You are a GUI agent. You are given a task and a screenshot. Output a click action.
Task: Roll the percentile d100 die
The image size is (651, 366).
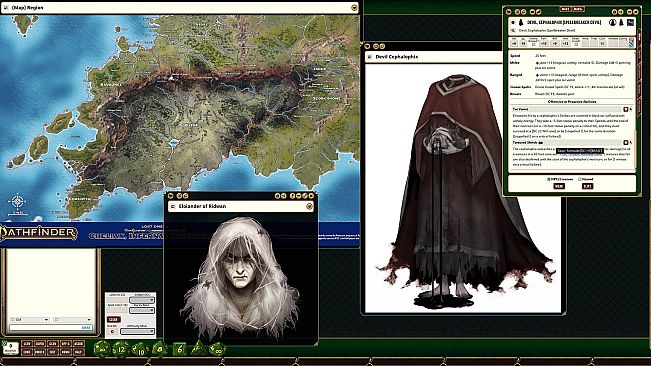click(x=217, y=349)
